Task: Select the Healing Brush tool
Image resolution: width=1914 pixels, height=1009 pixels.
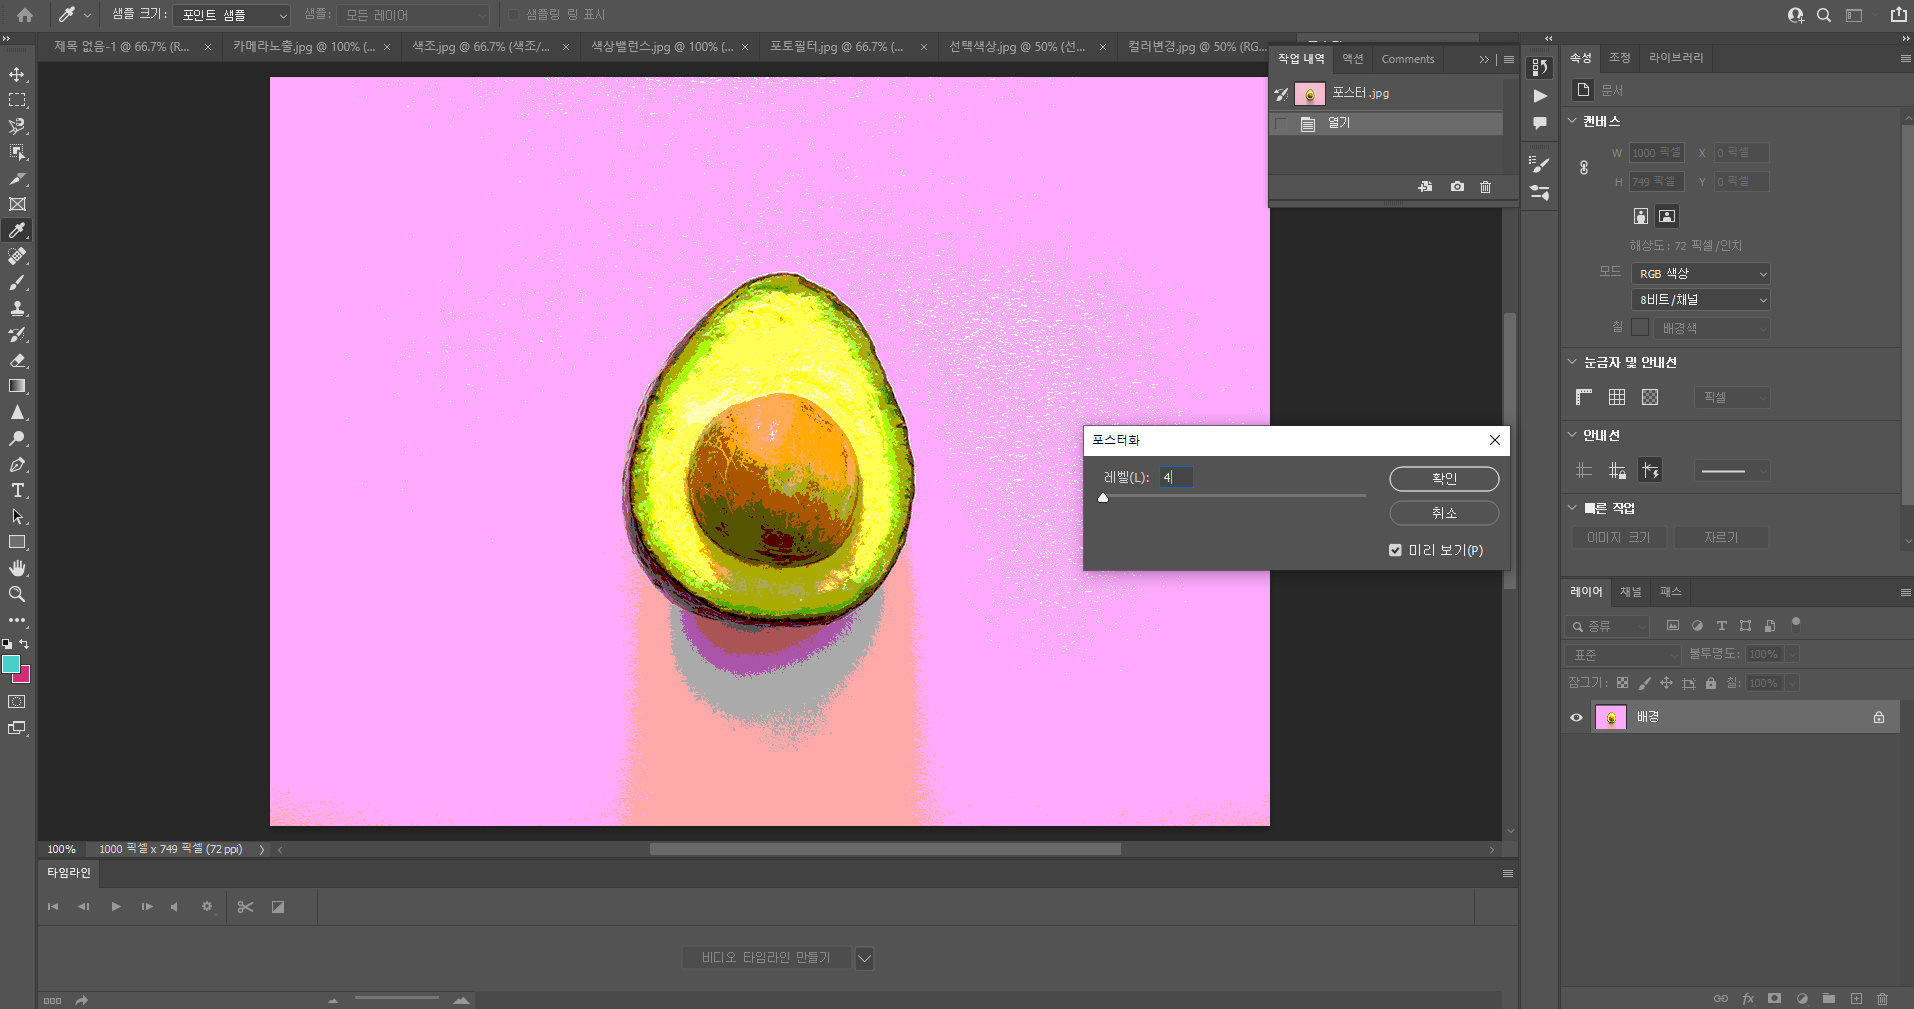Action: tap(17, 257)
